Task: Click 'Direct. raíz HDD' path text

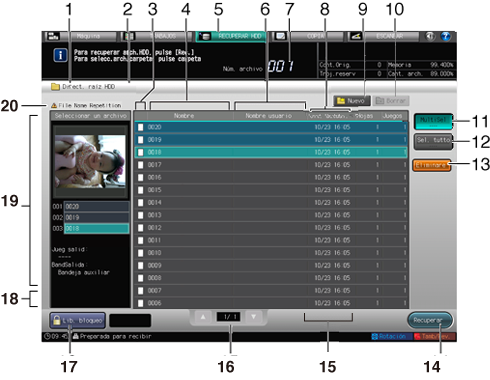Action: pyautogui.click(x=88, y=87)
